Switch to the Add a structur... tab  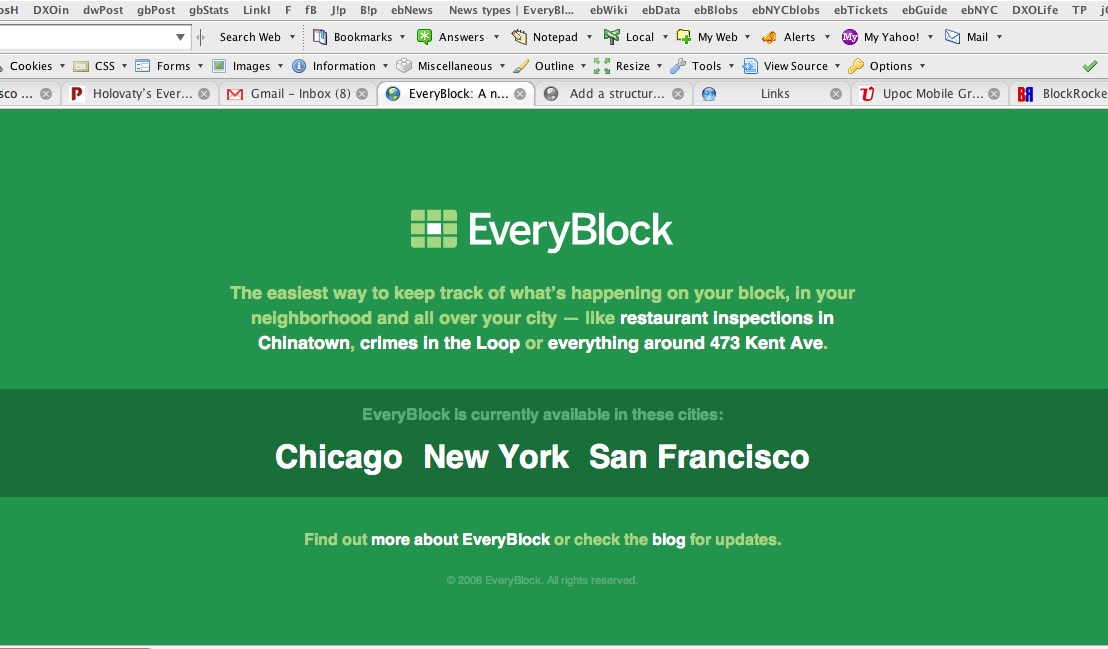[x=614, y=93]
